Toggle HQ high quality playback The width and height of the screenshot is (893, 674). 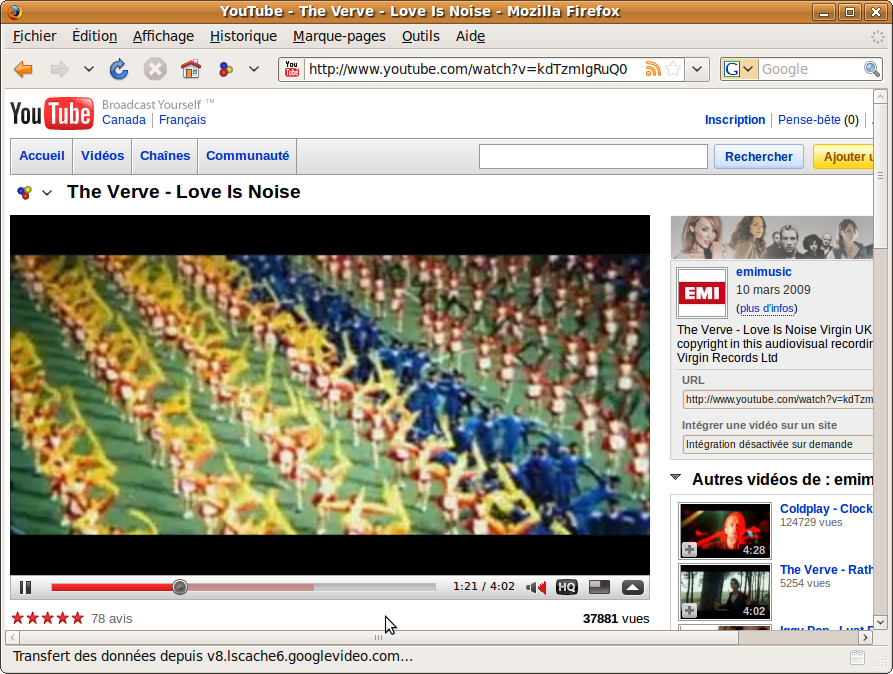click(x=567, y=587)
